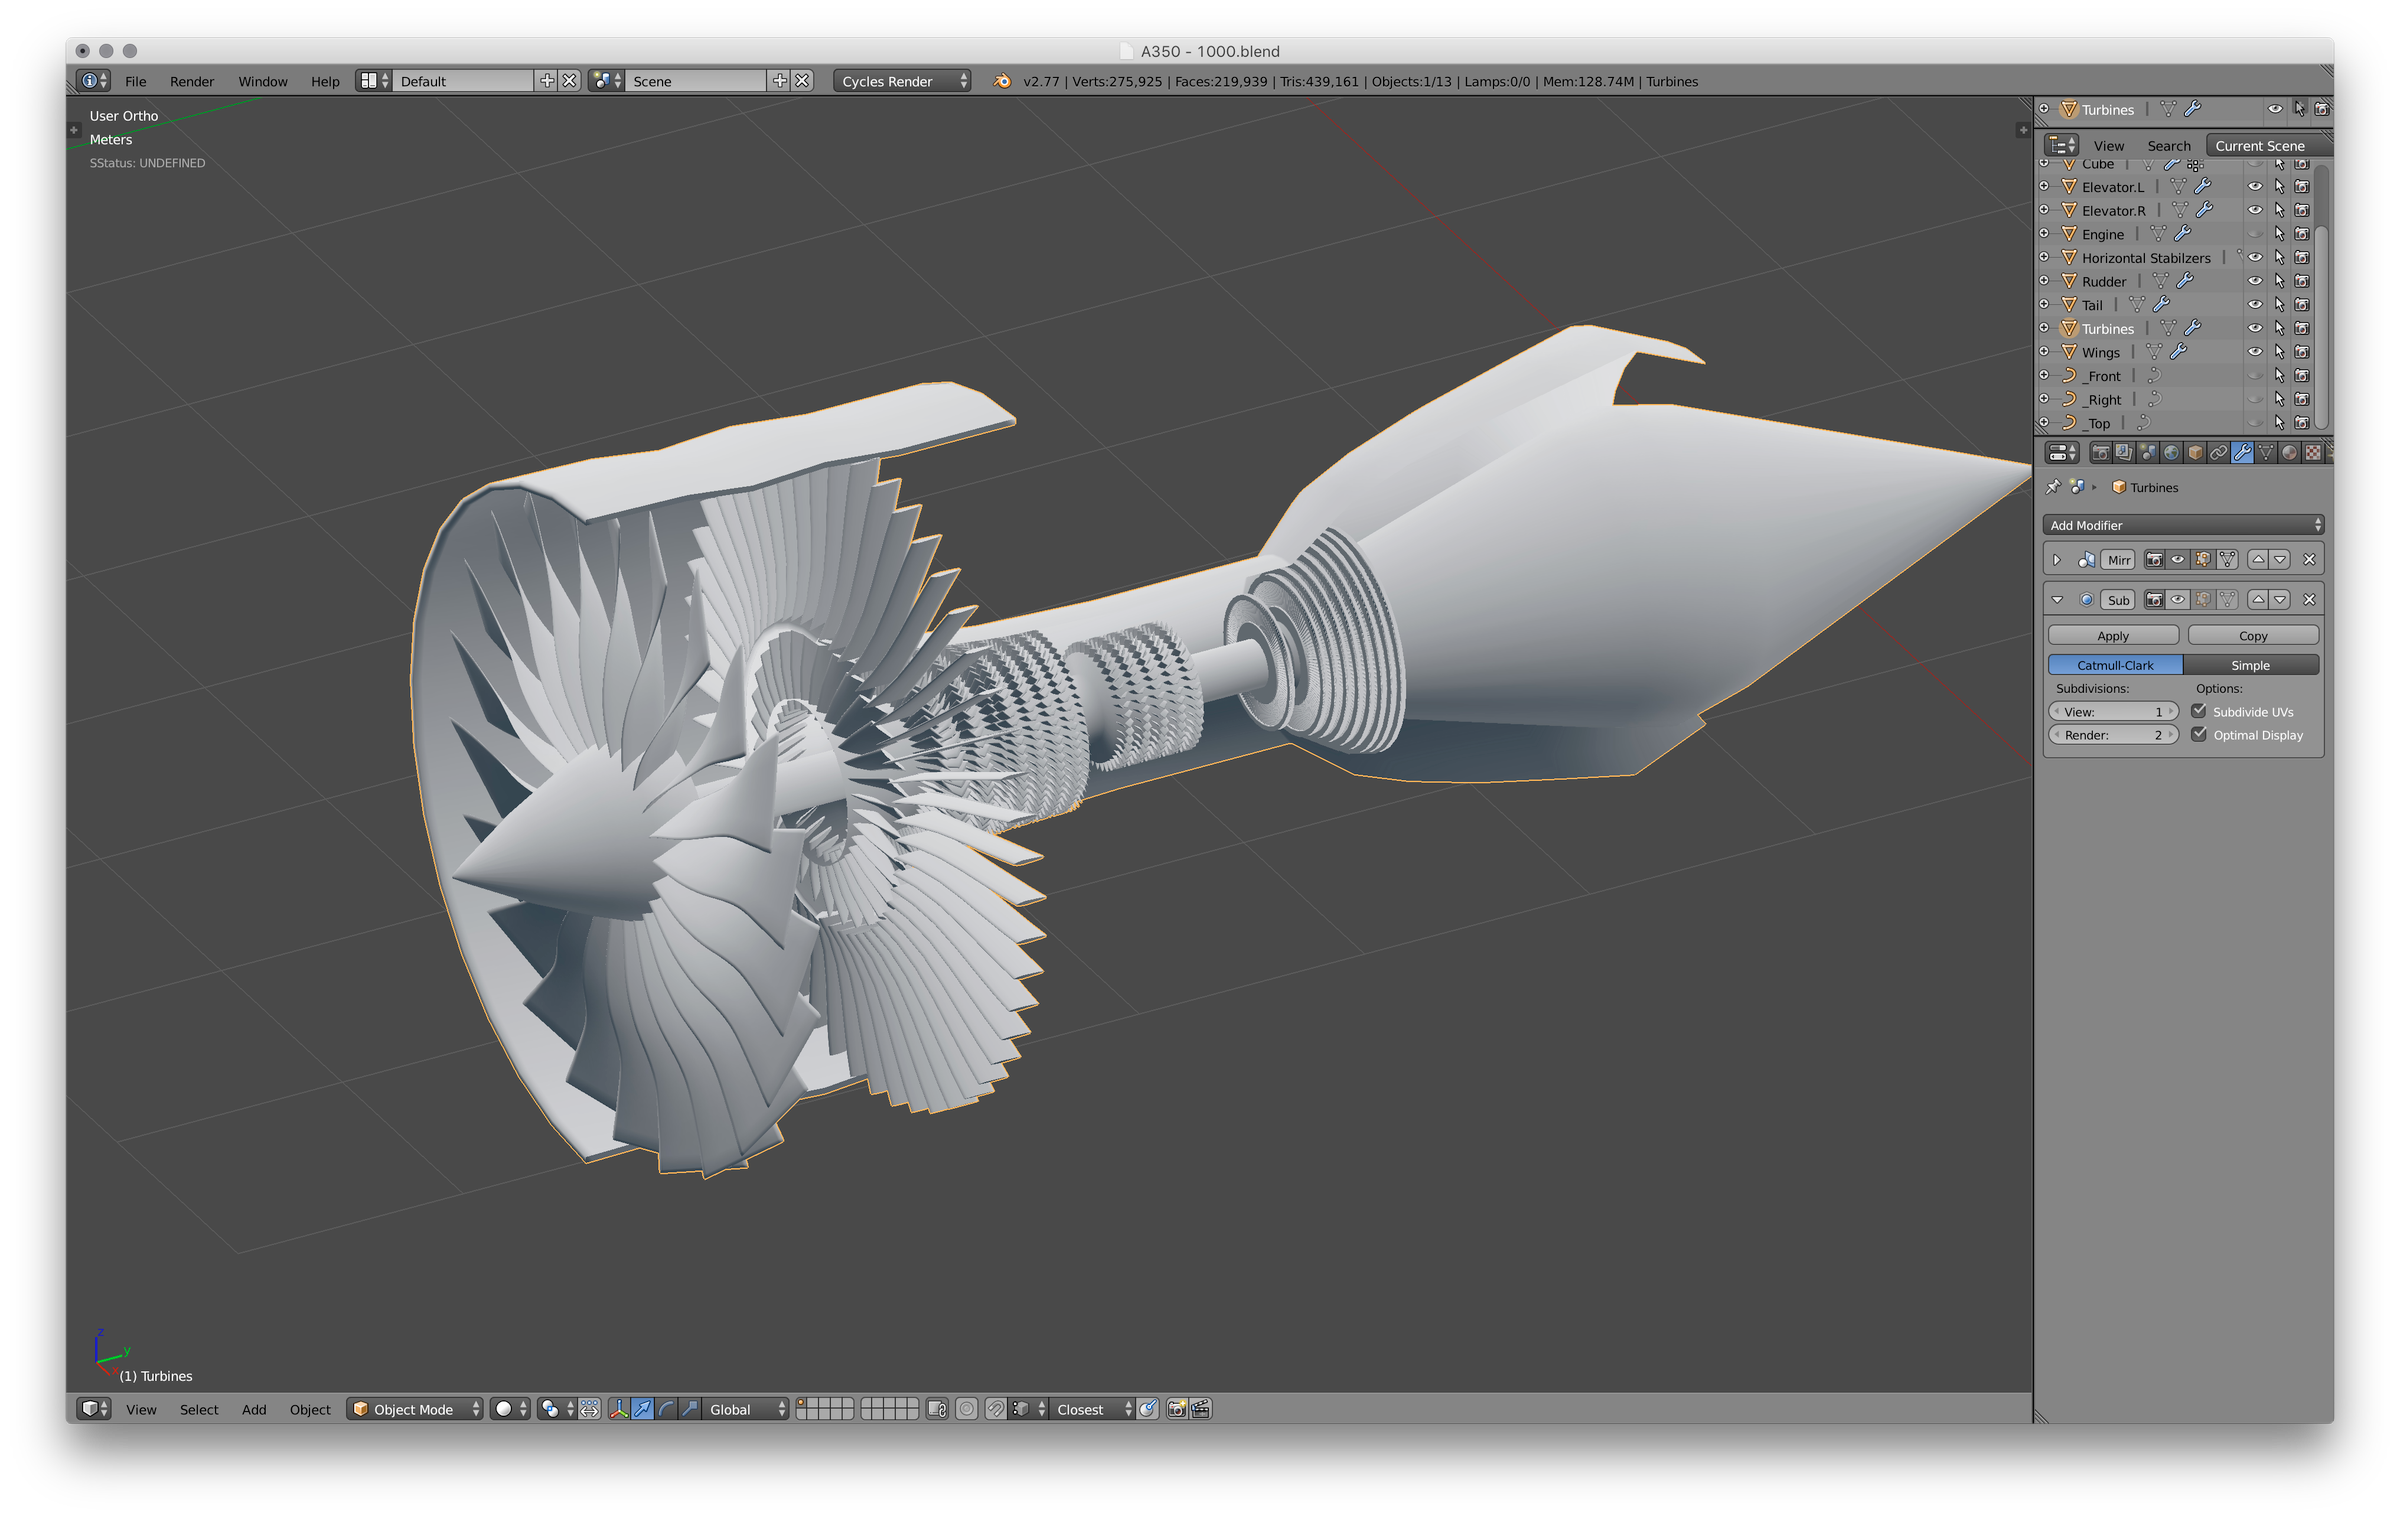The width and height of the screenshot is (2400, 1518).
Task: Hide the Wings object in the outliner
Action: coord(2255,352)
